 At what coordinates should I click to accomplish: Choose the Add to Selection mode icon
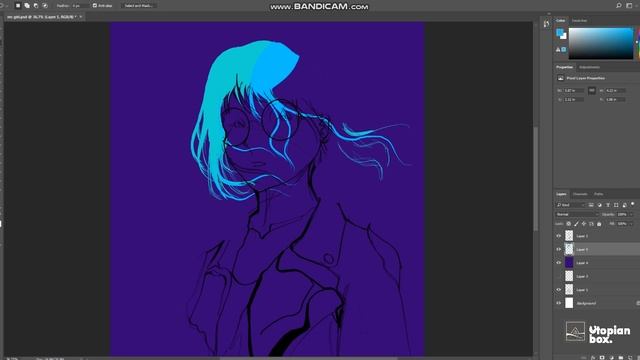pyautogui.click(x=27, y=6)
